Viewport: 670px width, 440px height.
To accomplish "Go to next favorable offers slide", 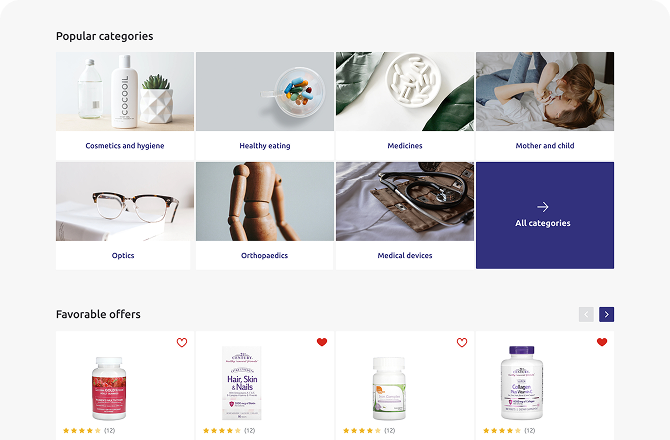I will (606, 314).
